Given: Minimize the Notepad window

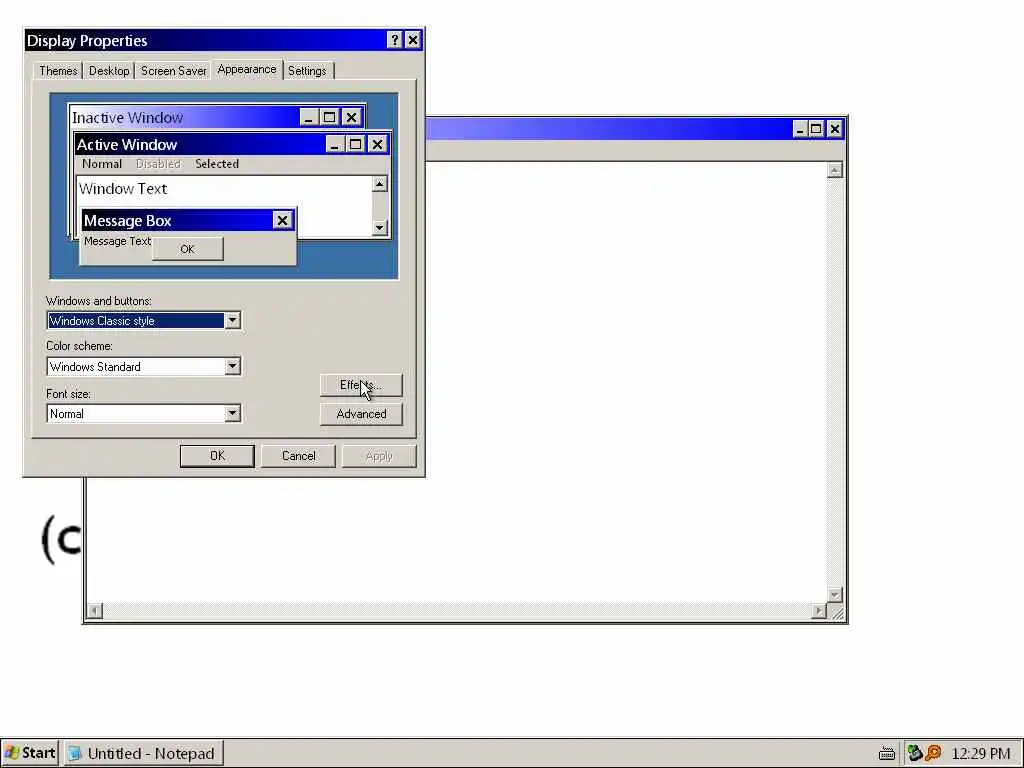Looking at the screenshot, I should pos(800,129).
